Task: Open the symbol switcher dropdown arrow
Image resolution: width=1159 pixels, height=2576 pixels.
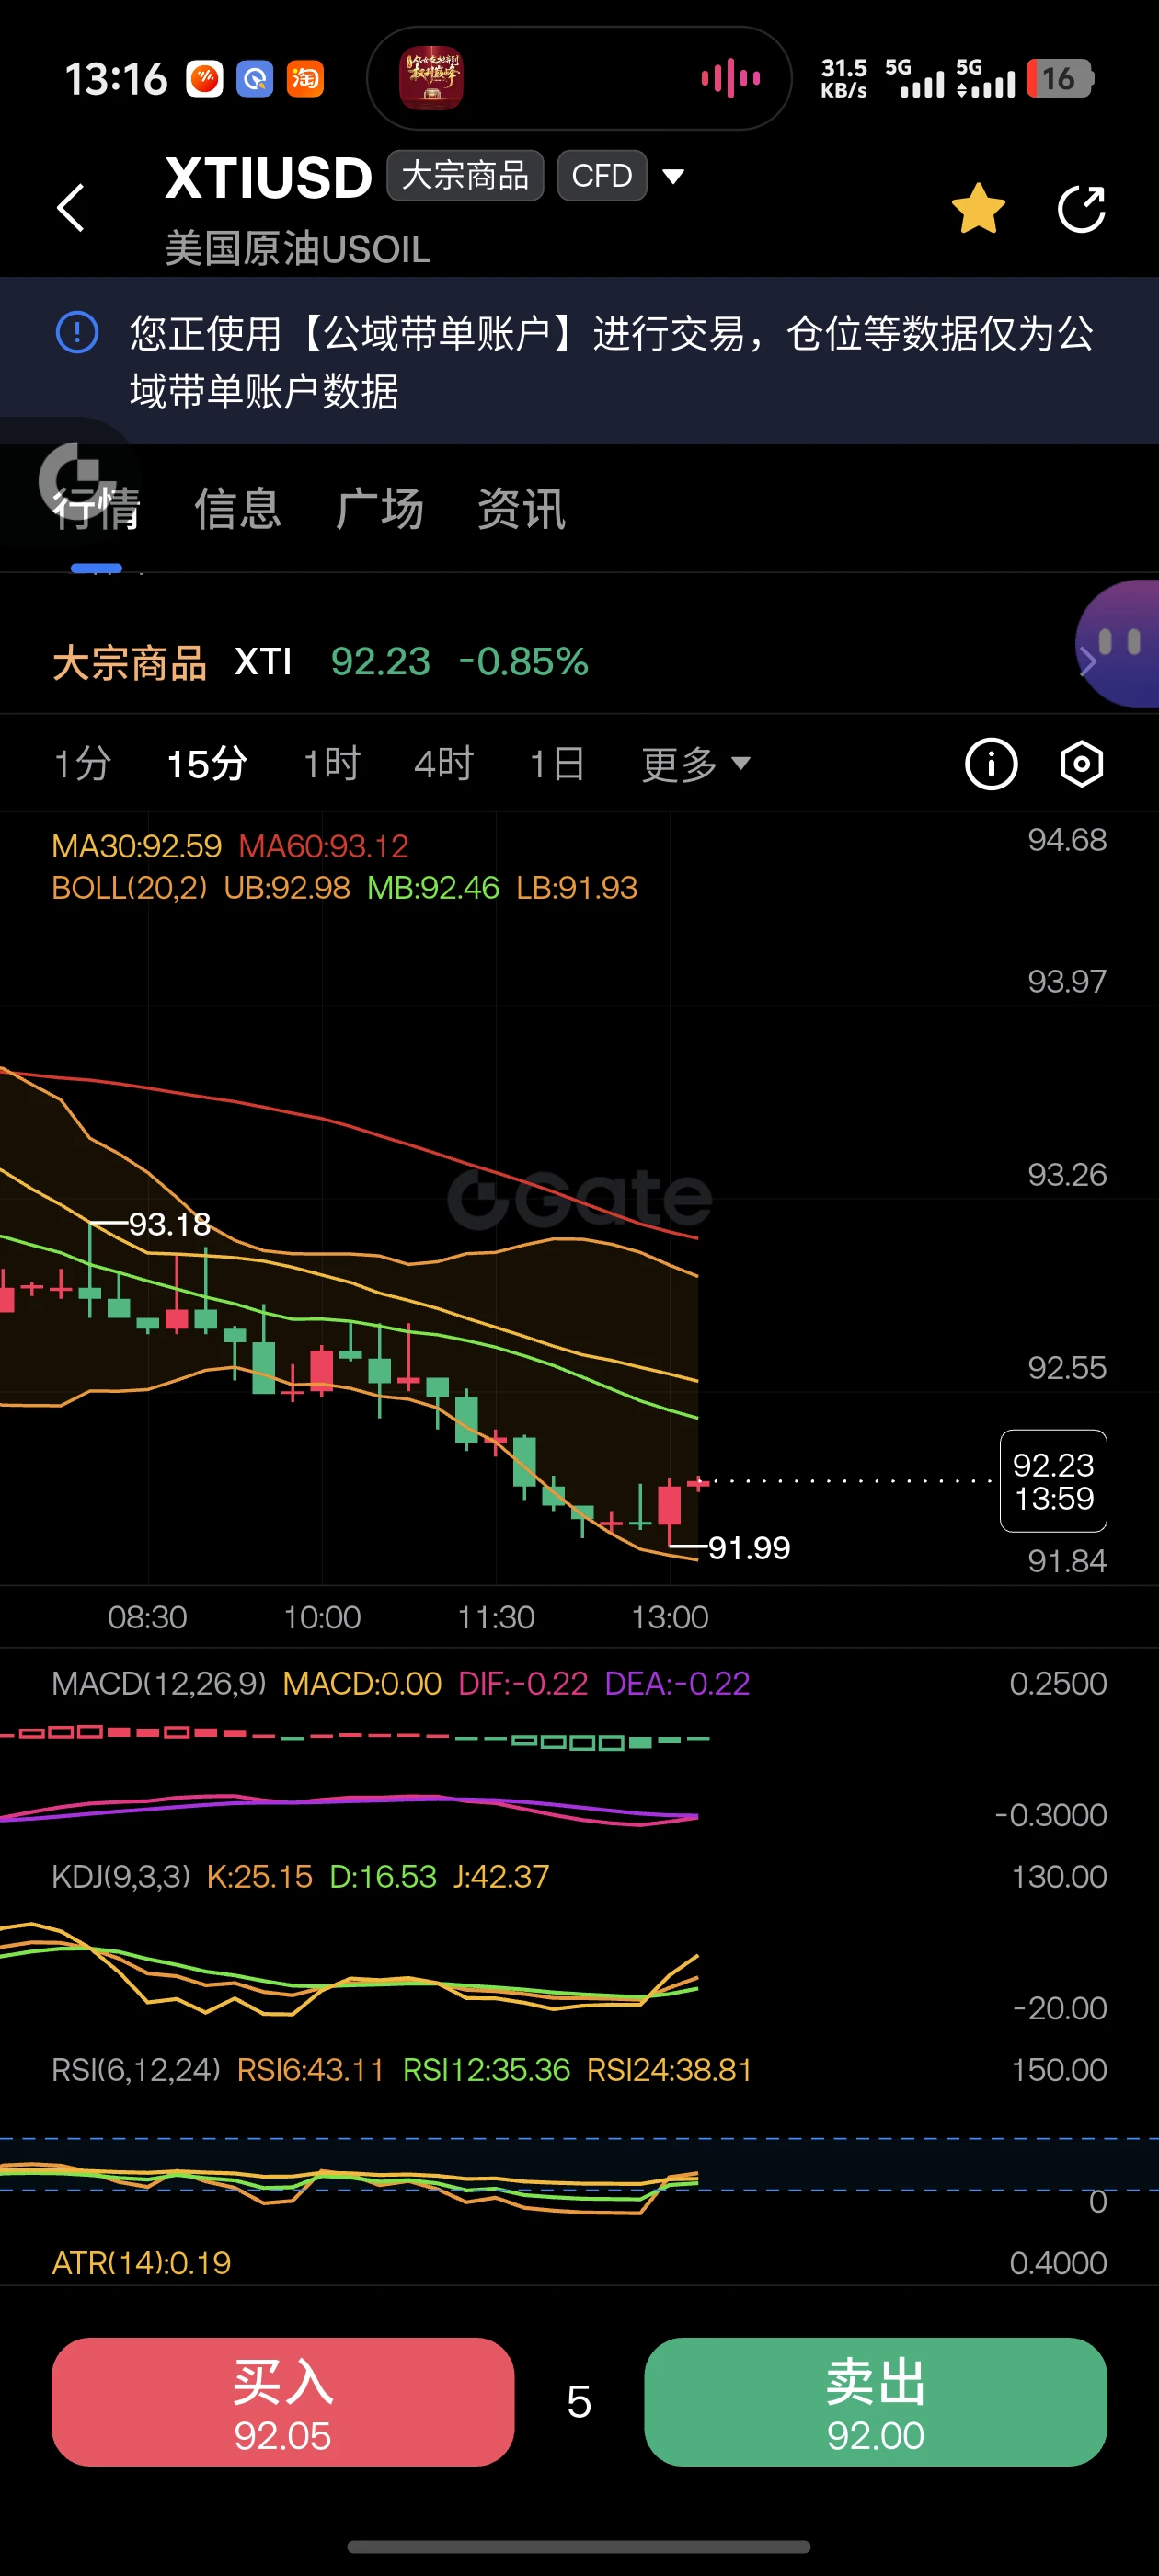Action: pos(674,176)
